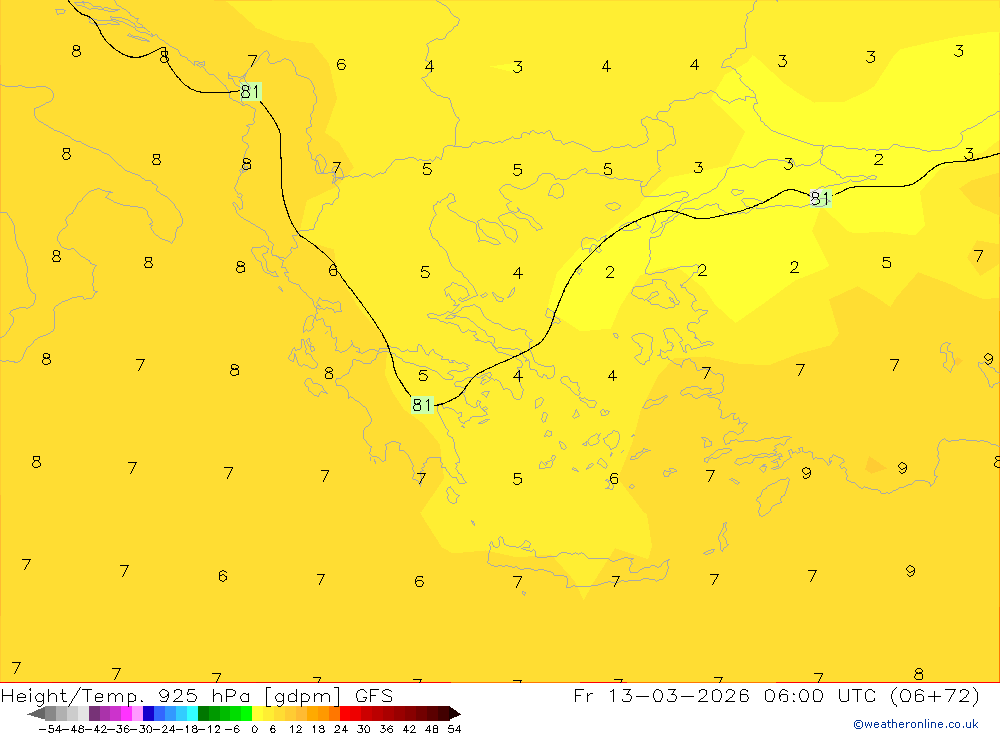Pick the dark purple legend swatch
Viewport: 1000px width, 733px height.
[x=94, y=714]
